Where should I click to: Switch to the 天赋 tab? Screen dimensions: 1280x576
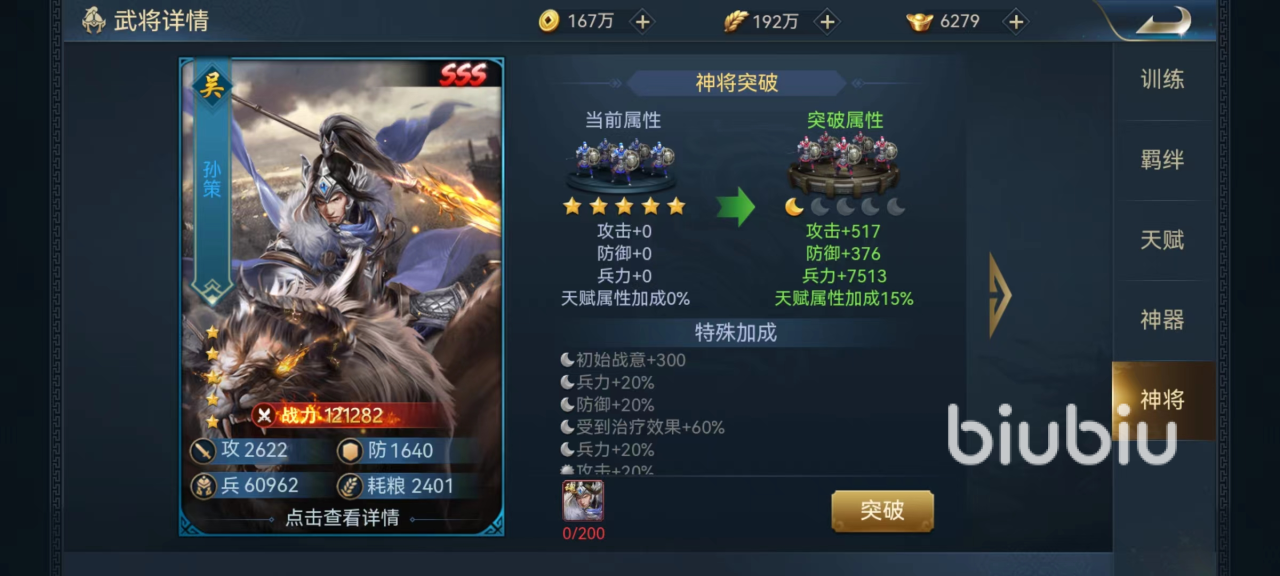[x=1163, y=240]
